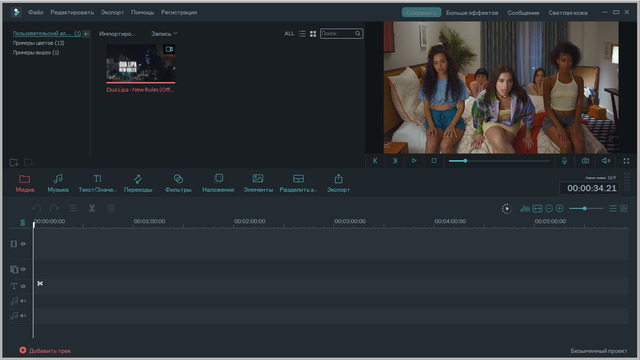The width and height of the screenshot is (640, 360).
Task: Jump to next frame in preview
Action: [x=395, y=161]
